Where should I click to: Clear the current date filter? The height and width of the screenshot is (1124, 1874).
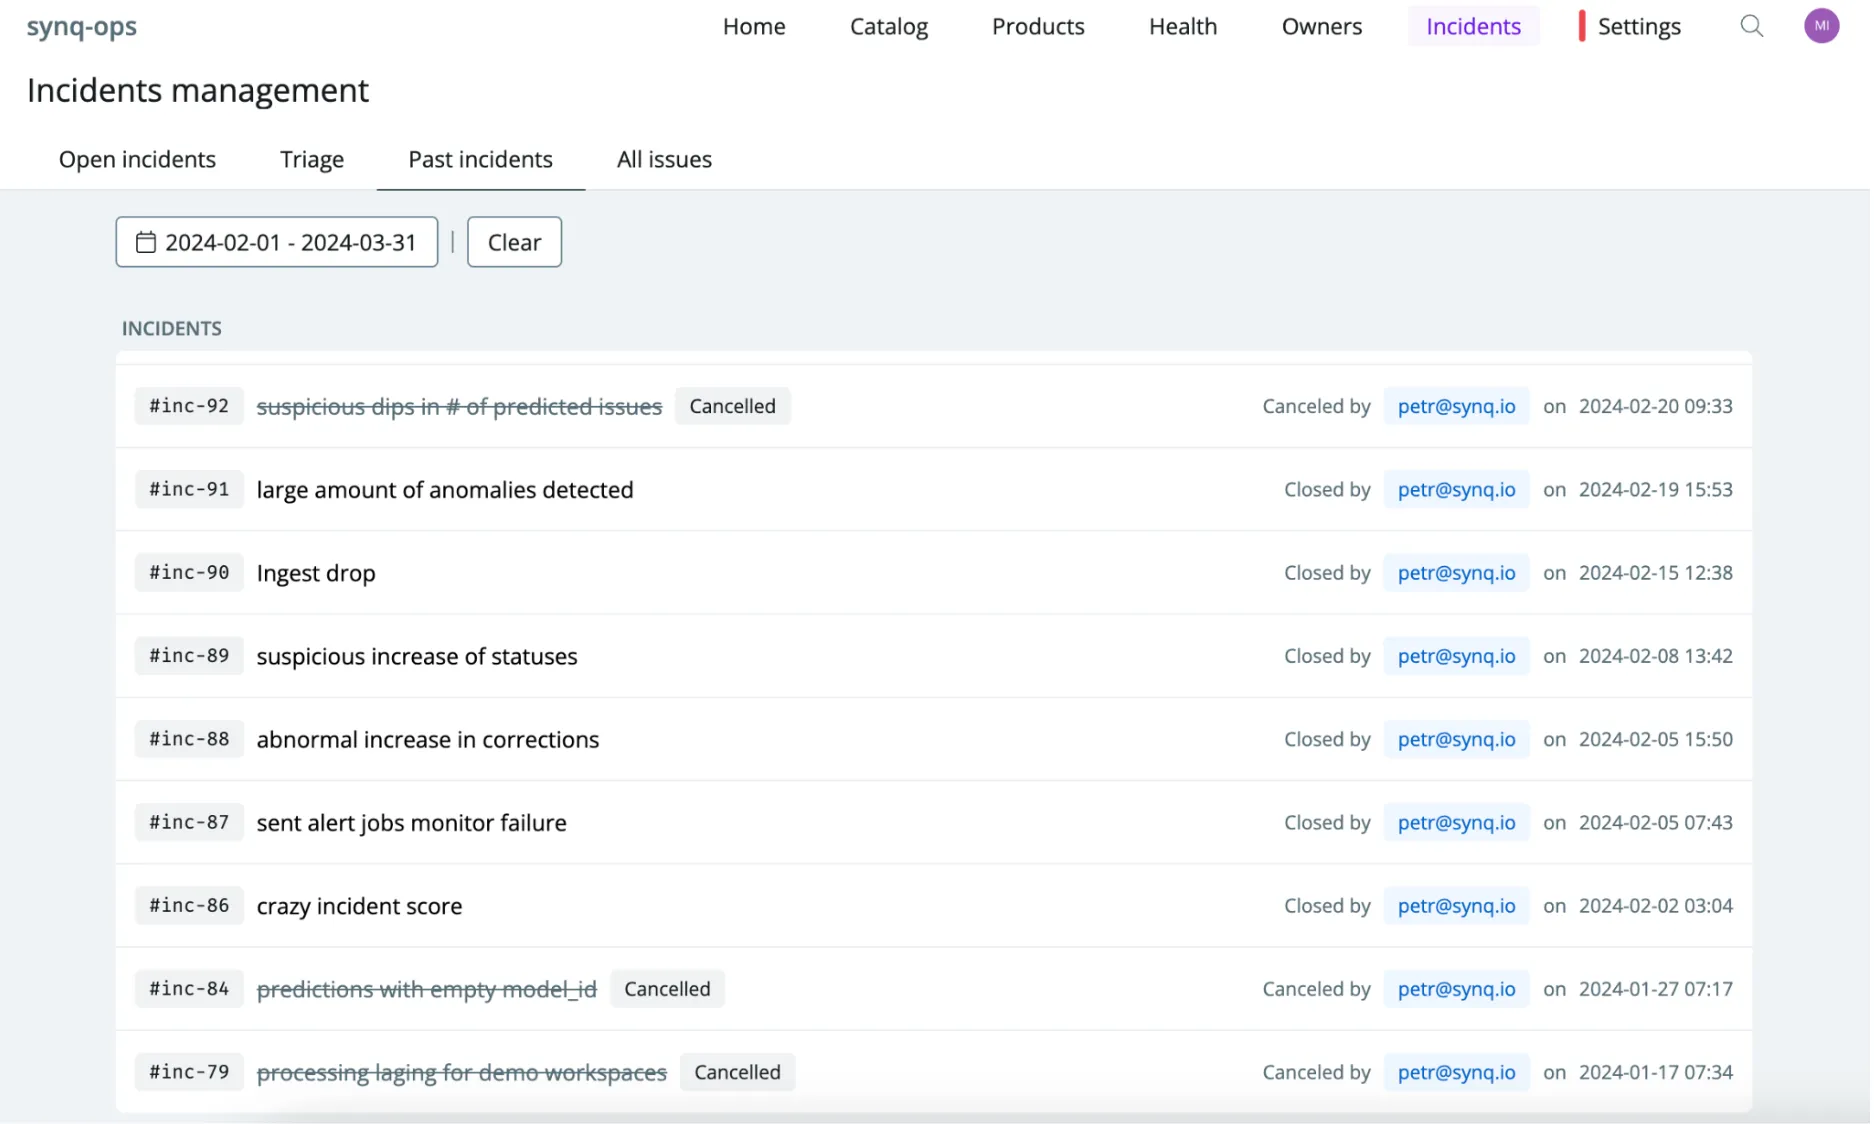(514, 242)
